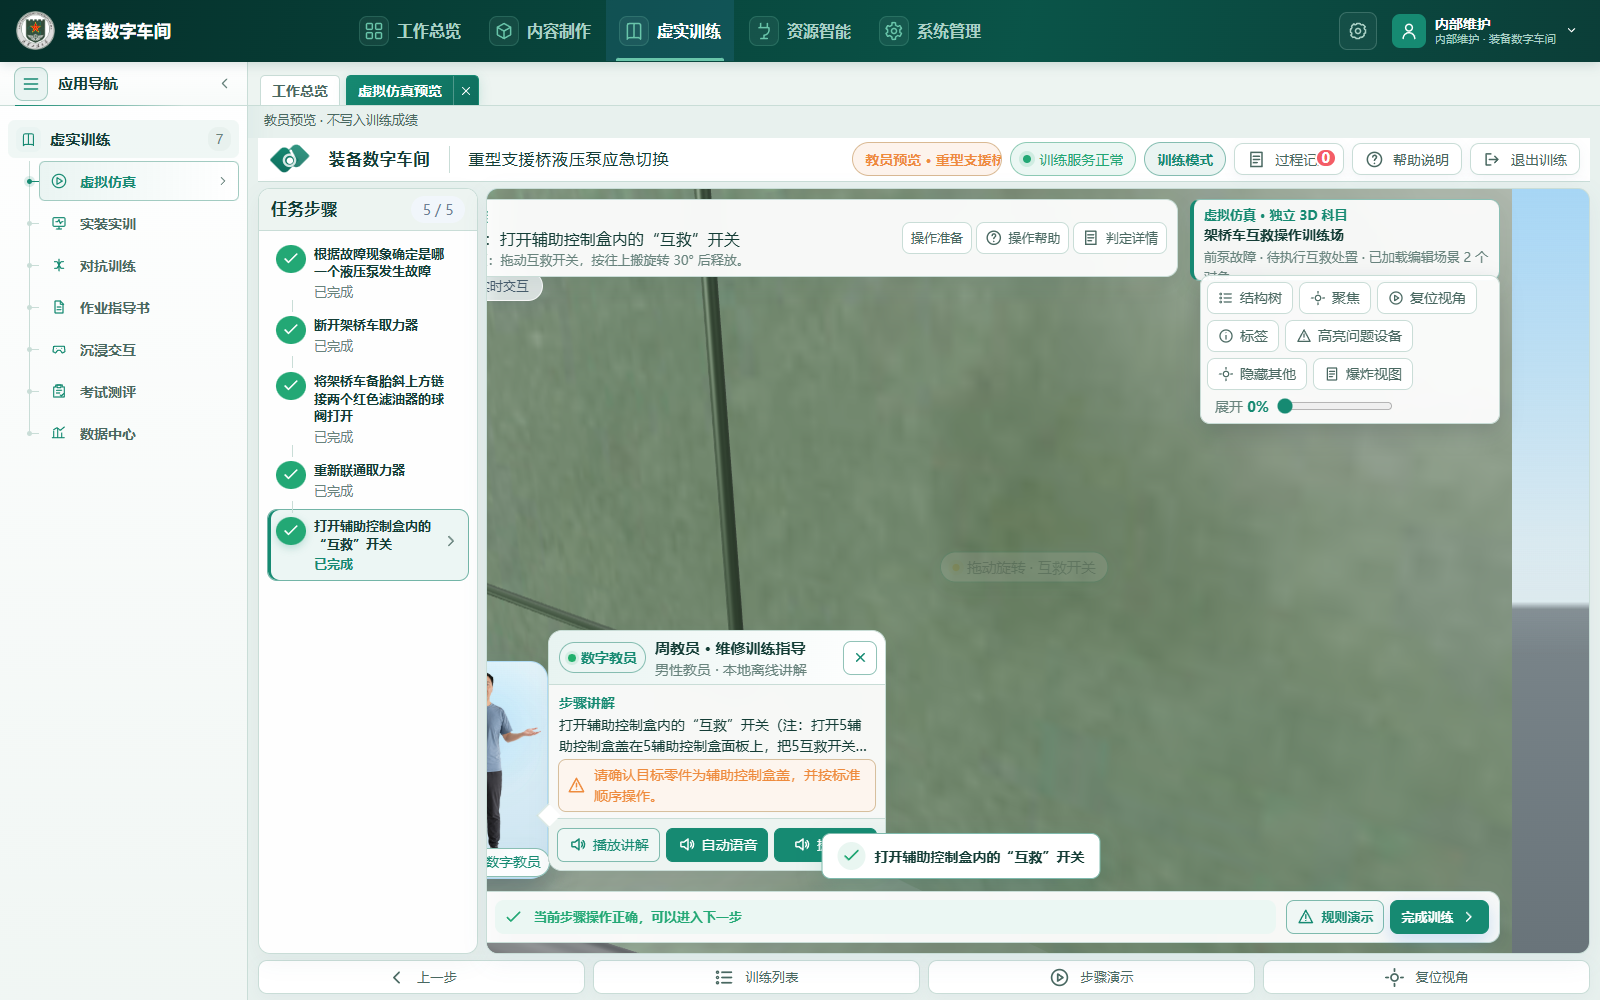Open the 结构树 structure tree
1600x1000 pixels.
(1250, 298)
